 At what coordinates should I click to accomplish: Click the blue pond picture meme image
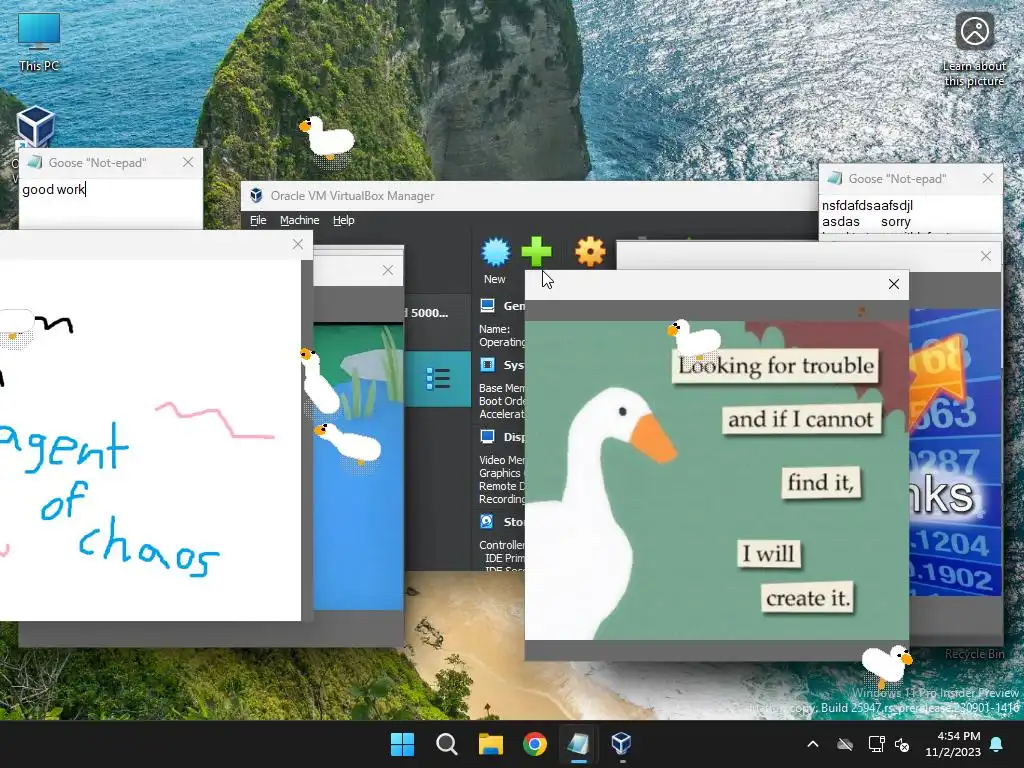point(358,467)
